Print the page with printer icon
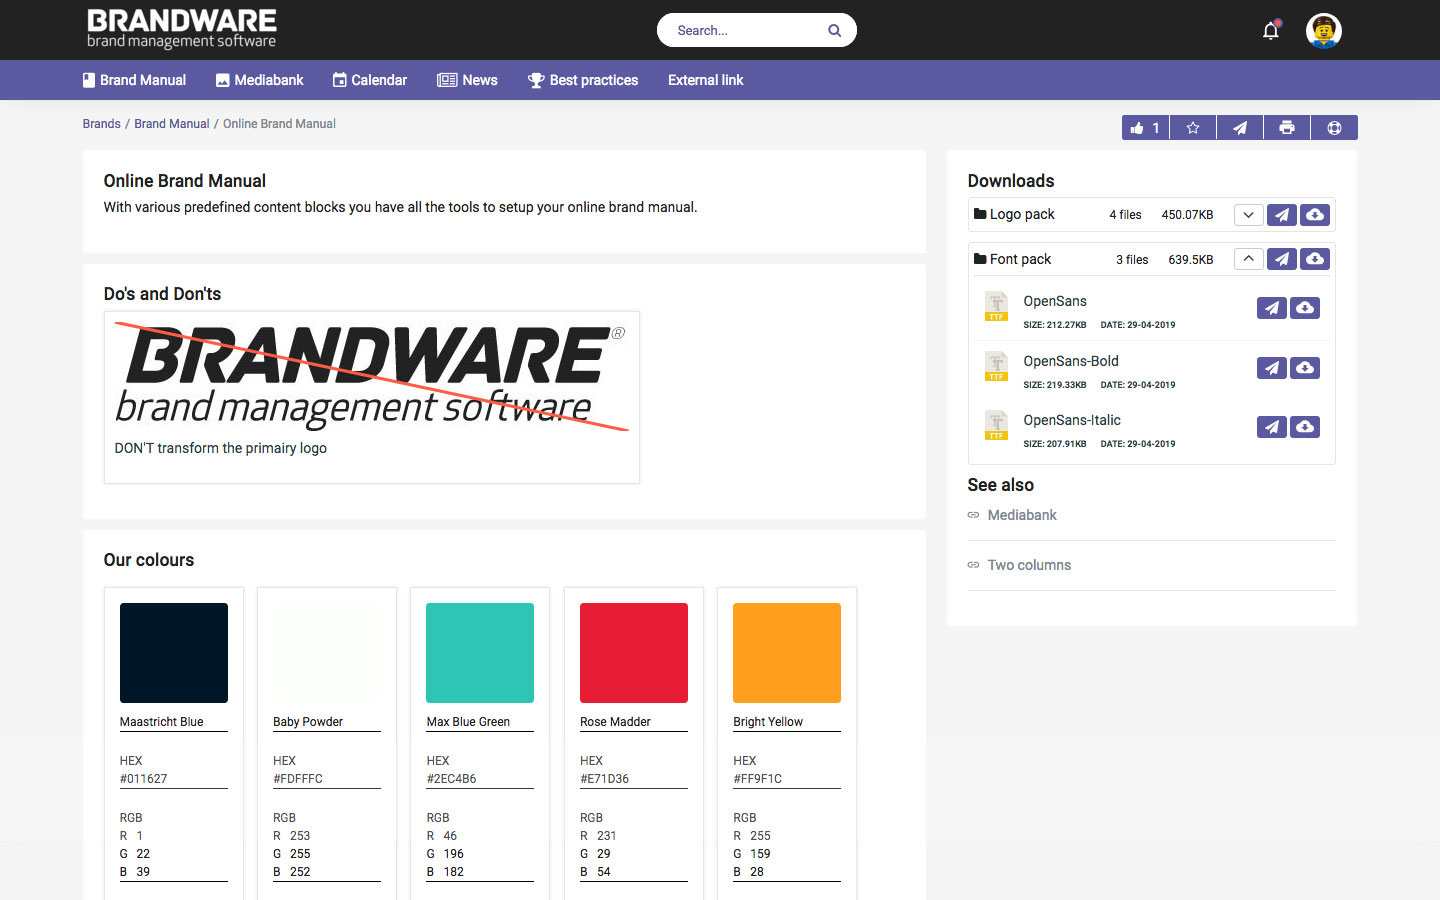Viewport: 1440px width, 900px height. pos(1286,128)
